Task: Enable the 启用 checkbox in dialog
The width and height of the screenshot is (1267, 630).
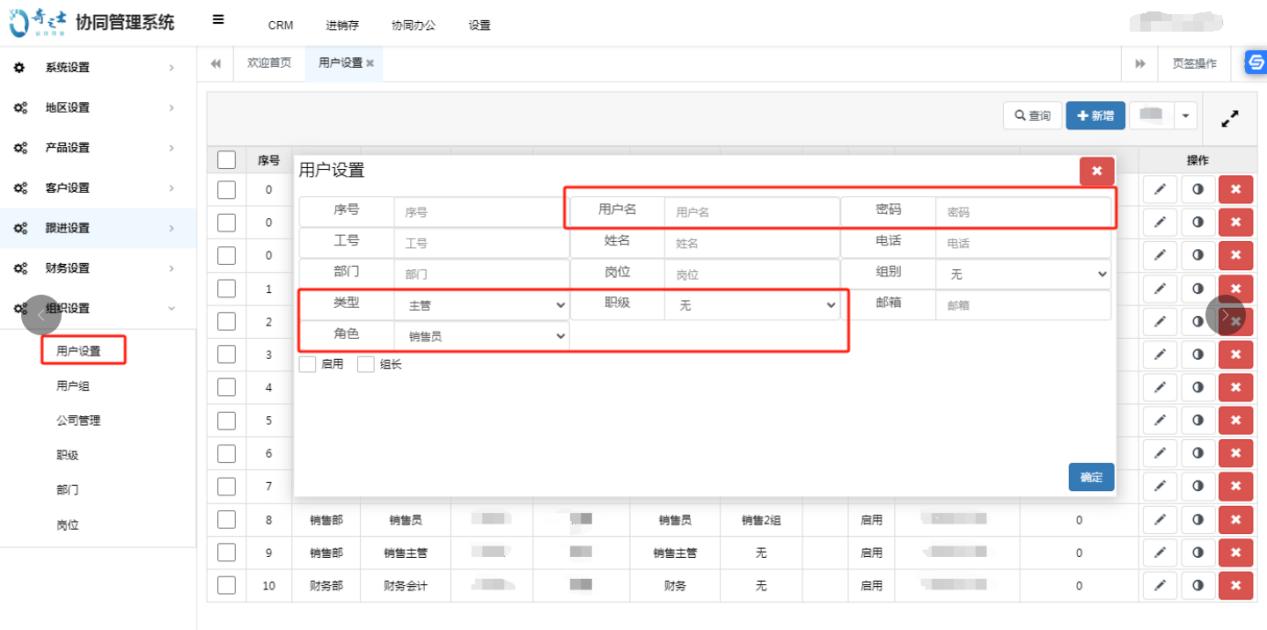Action: (308, 365)
